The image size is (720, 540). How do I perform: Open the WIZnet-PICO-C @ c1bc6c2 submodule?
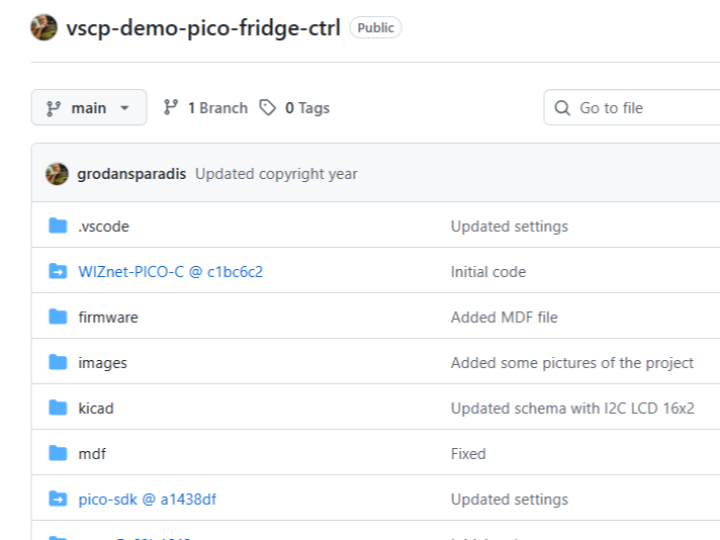pyautogui.click(x=170, y=271)
